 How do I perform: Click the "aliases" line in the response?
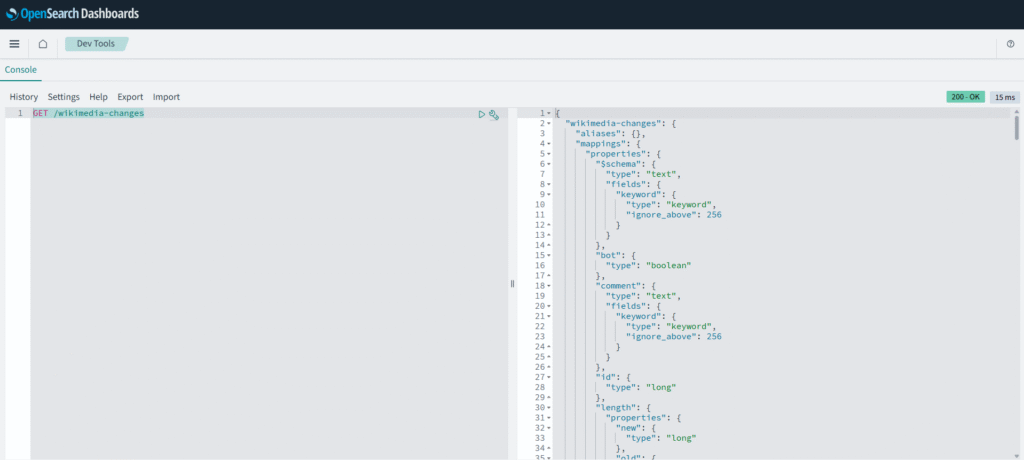[x=610, y=133]
